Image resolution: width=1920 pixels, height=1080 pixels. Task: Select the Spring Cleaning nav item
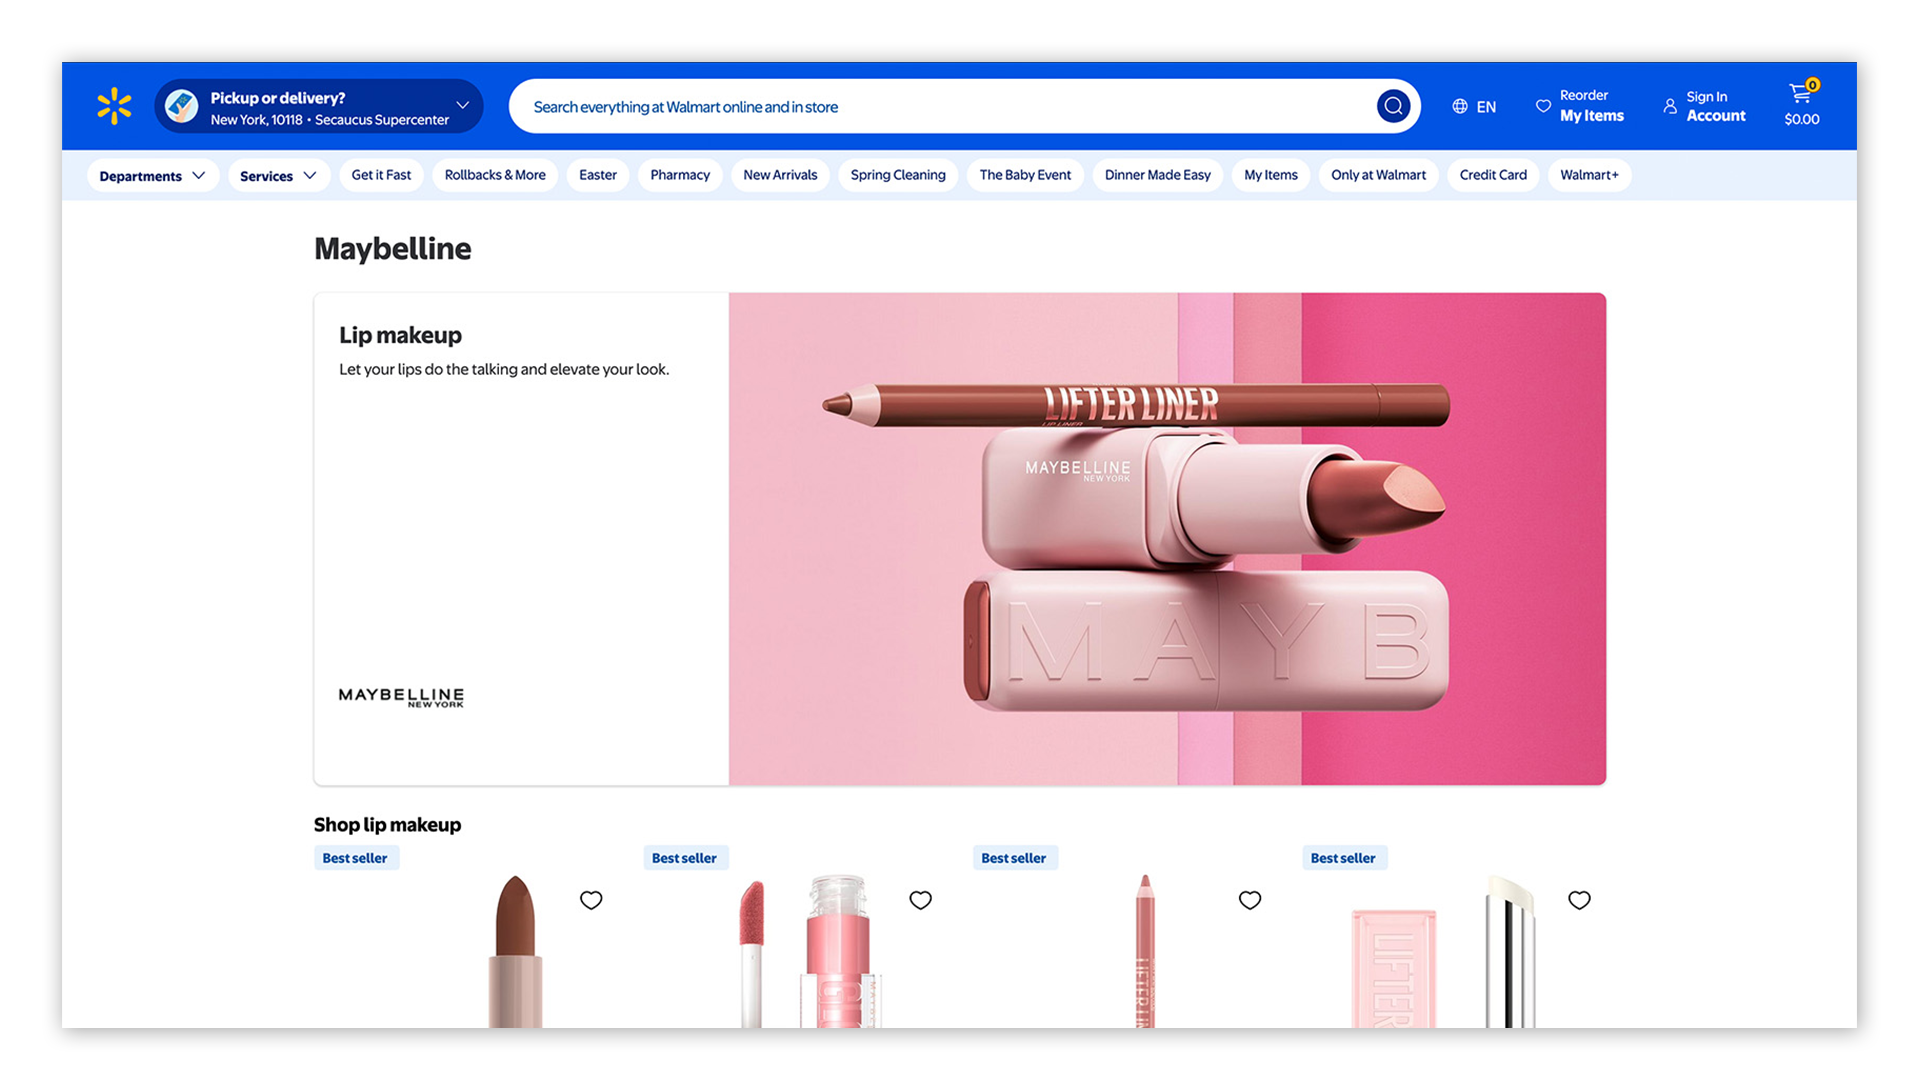897,175
